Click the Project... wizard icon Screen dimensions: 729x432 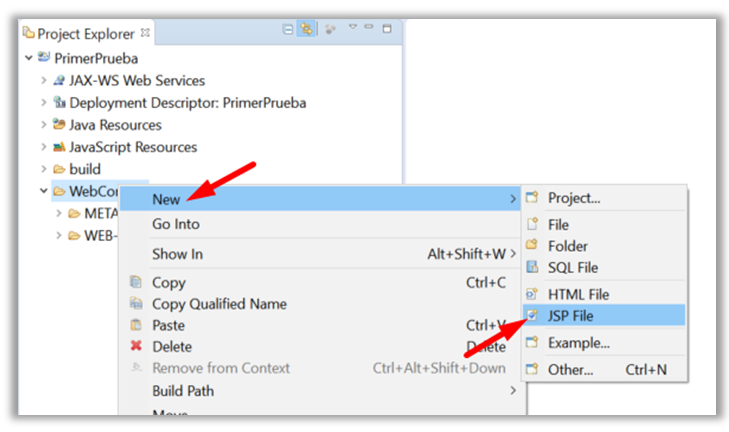coord(532,198)
